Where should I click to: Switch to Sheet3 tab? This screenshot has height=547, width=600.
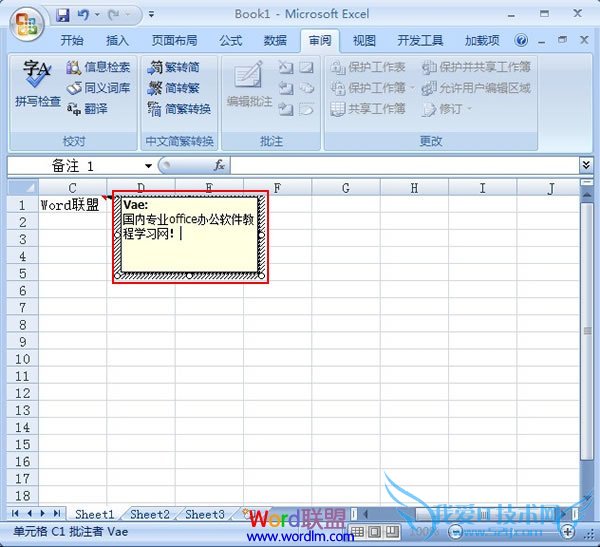click(205, 514)
